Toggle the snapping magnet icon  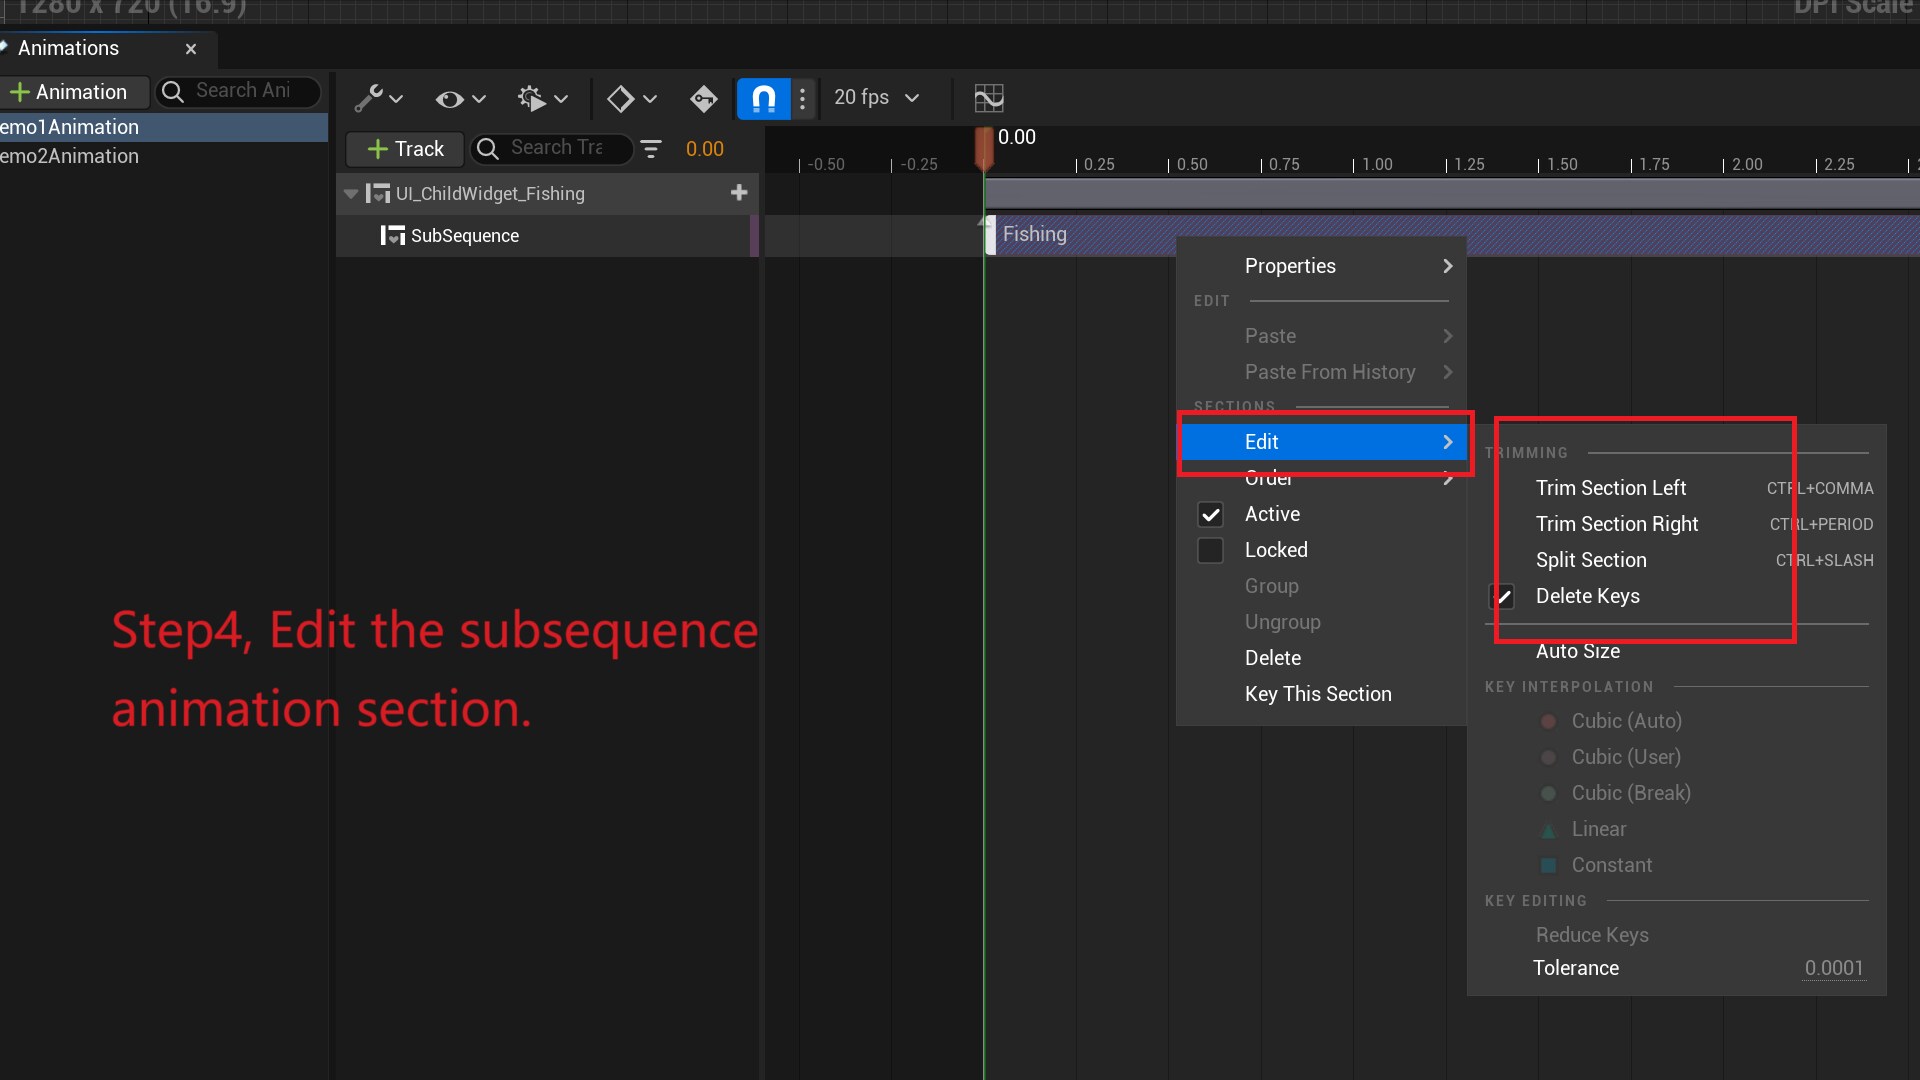[764, 98]
